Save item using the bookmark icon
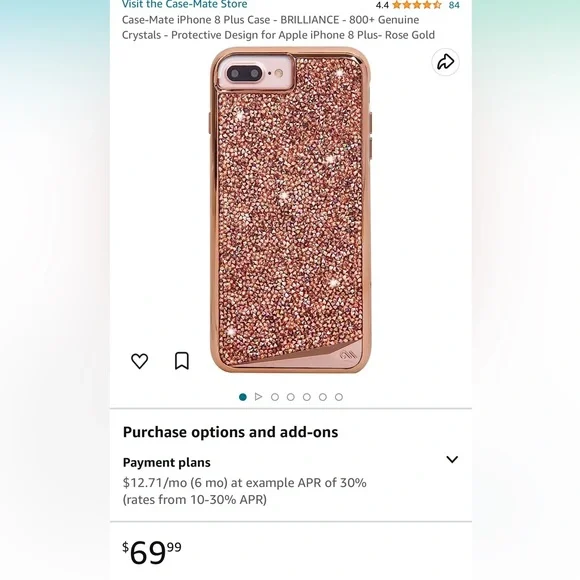This screenshot has height=580, width=580. 182,361
